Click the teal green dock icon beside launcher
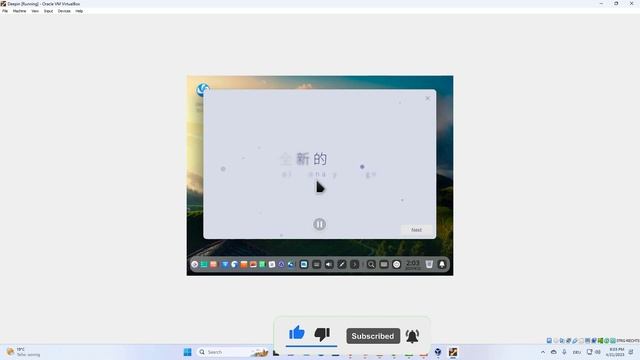This screenshot has height=360, width=640. [x=204, y=264]
